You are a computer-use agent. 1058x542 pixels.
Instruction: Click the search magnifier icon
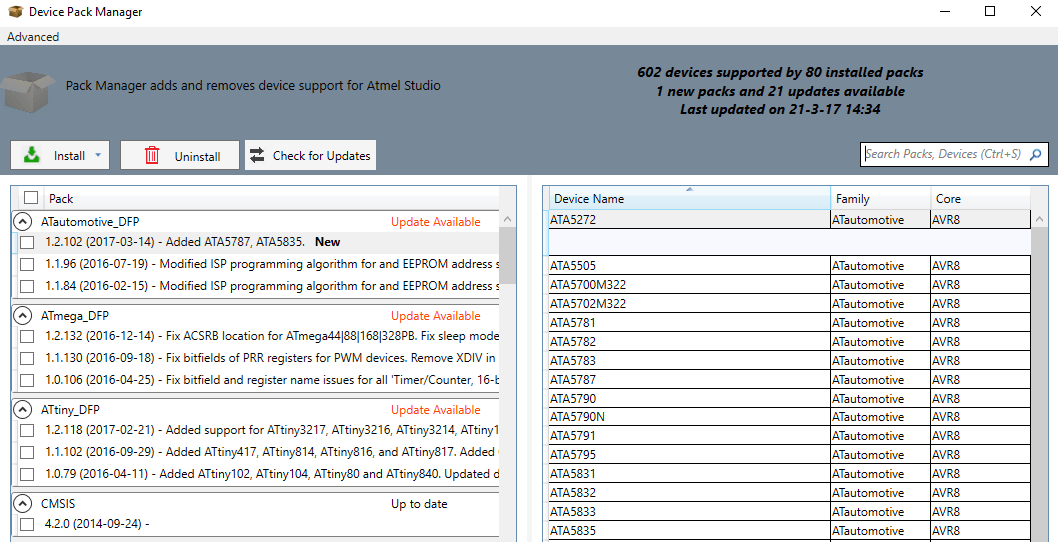(x=1036, y=154)
